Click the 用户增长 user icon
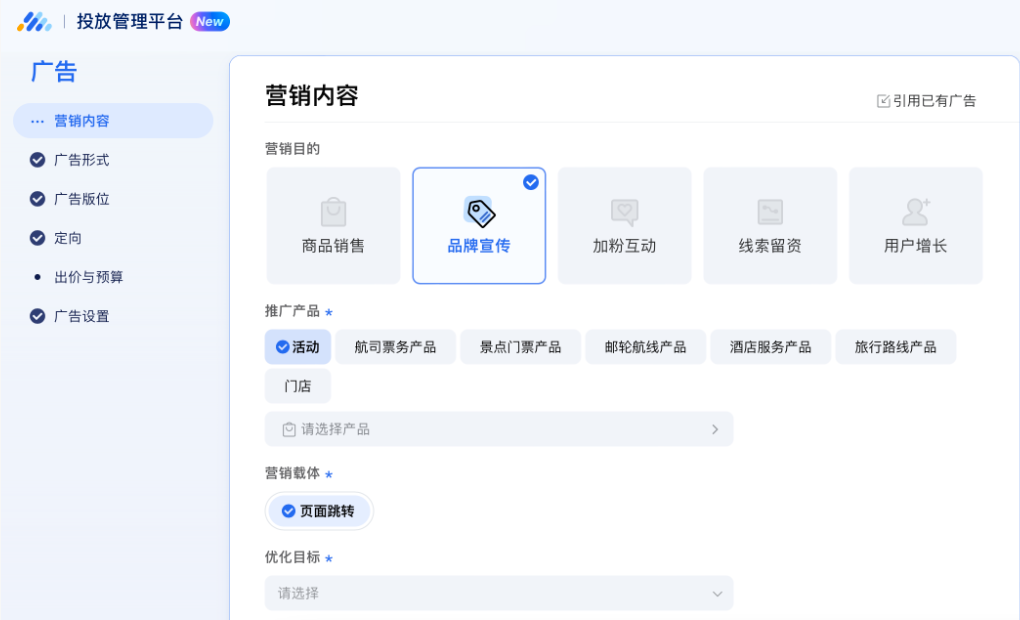 tap(915, 210)
